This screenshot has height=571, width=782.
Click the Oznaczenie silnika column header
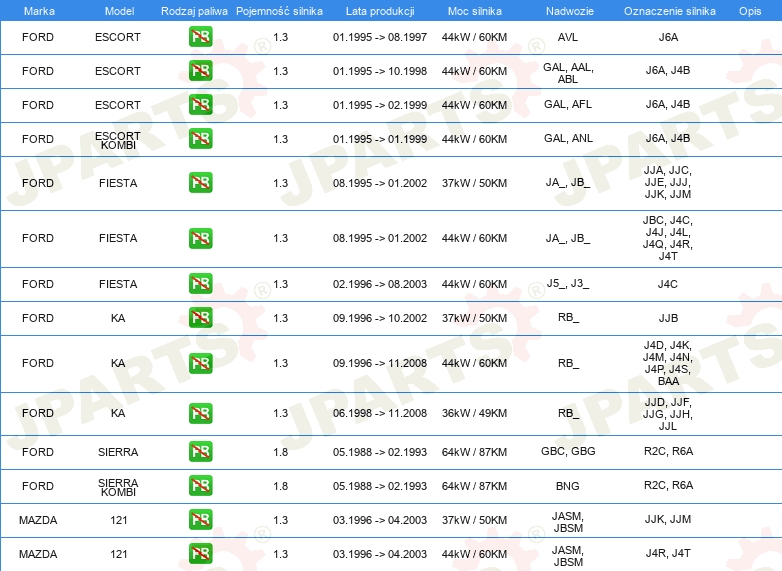[669, 11]
